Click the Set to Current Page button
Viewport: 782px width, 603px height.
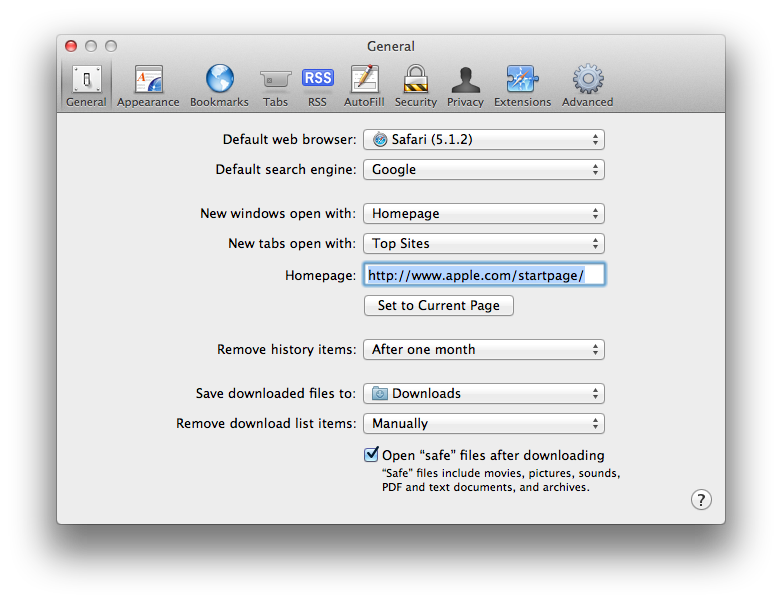(439, 305)
